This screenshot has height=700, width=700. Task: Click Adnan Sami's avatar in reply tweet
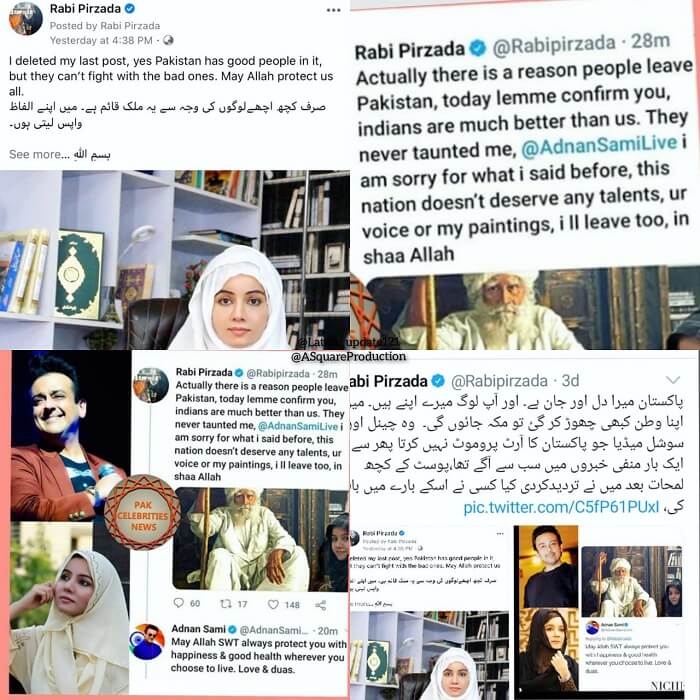point(147,642)
